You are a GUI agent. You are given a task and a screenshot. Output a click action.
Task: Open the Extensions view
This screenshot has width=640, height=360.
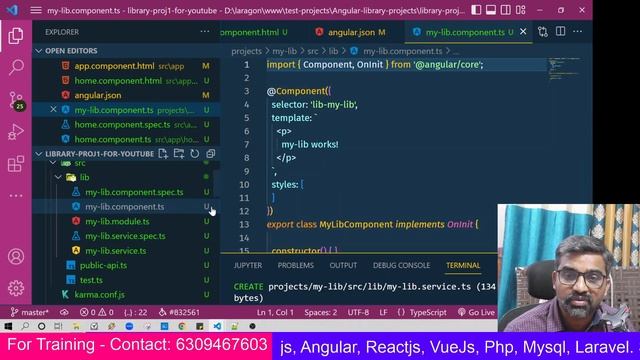pyautogui.click(x=16, y=164)
